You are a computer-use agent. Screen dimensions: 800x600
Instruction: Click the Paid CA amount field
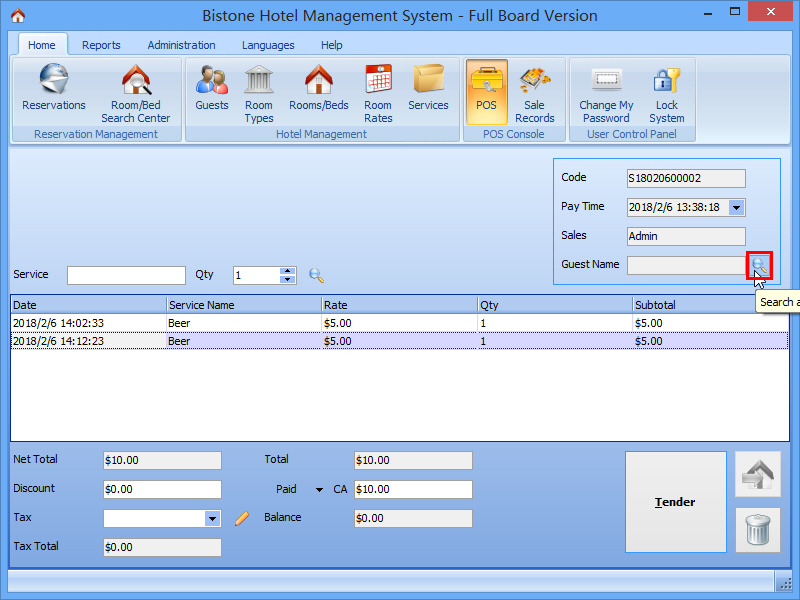tap(413, 489)
